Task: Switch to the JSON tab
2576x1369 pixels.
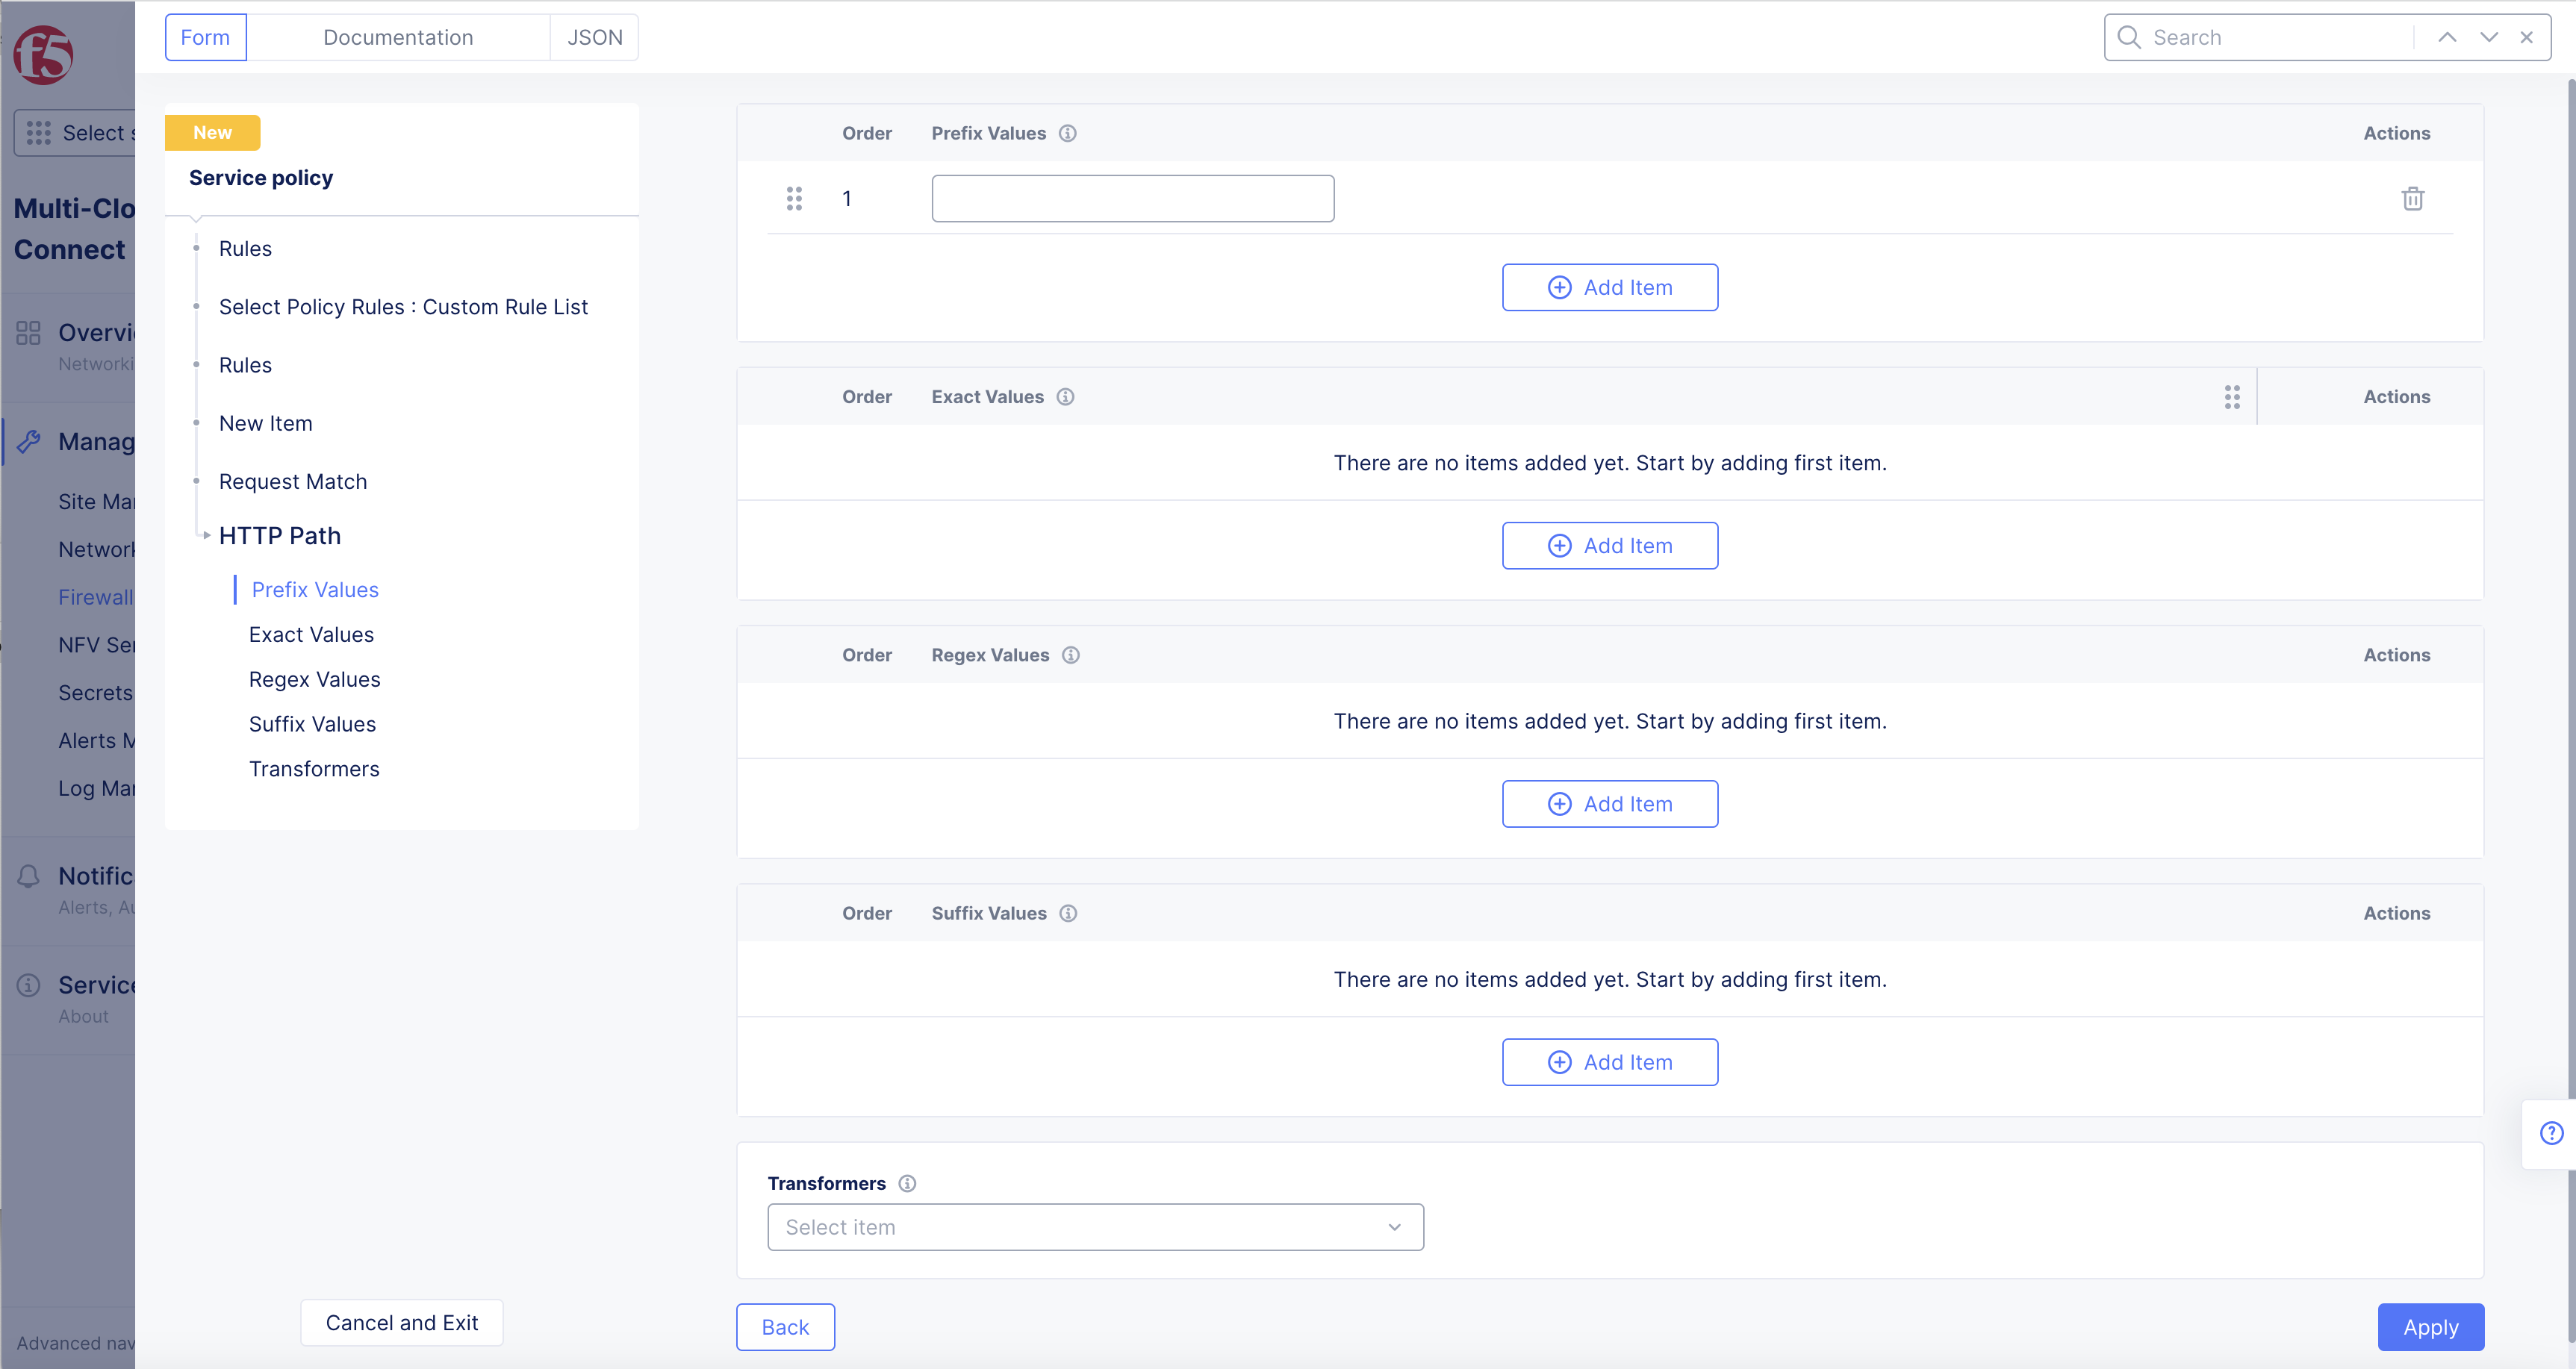Action: tap(594, 37)
